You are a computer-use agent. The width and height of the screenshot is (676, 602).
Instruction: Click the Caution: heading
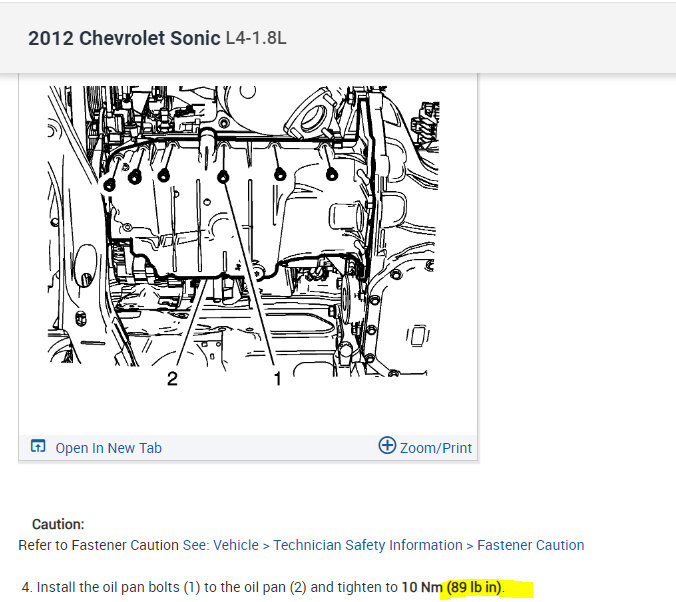tap(58, 524)
